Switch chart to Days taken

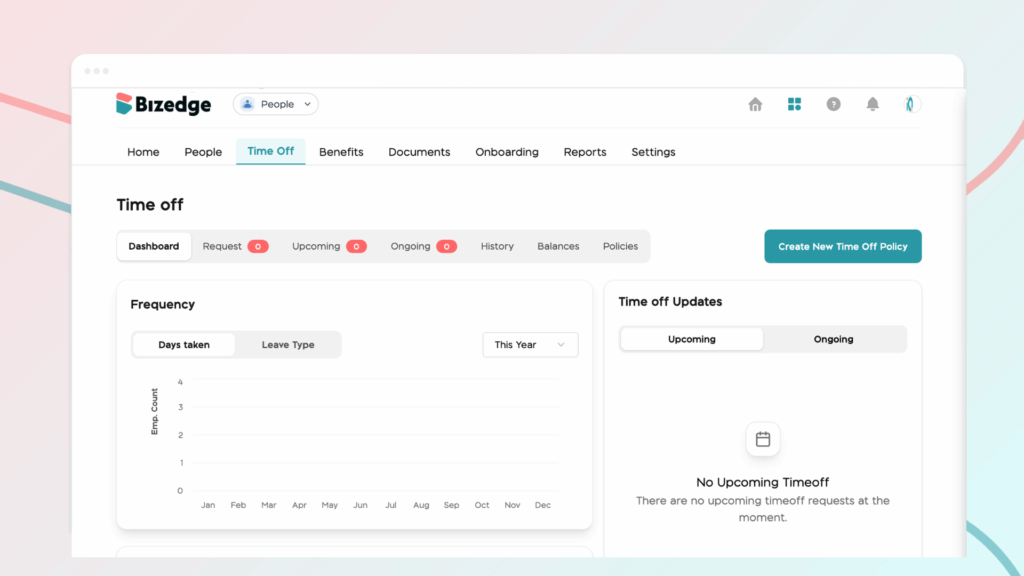(x=184, y=345)
